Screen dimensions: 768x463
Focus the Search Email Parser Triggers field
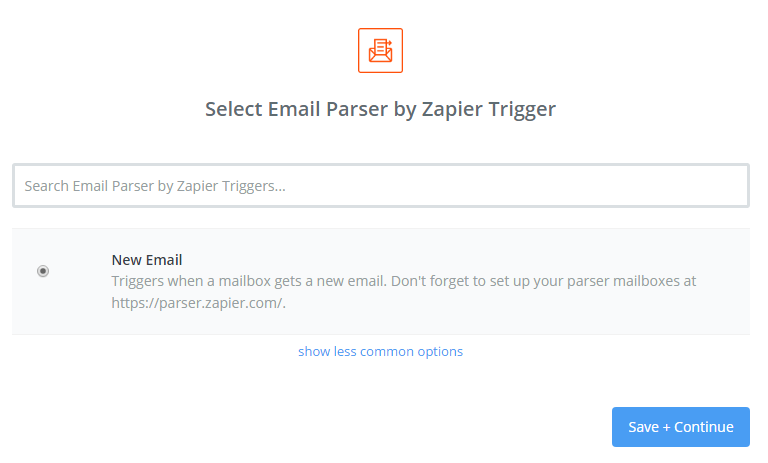[380, 186]
